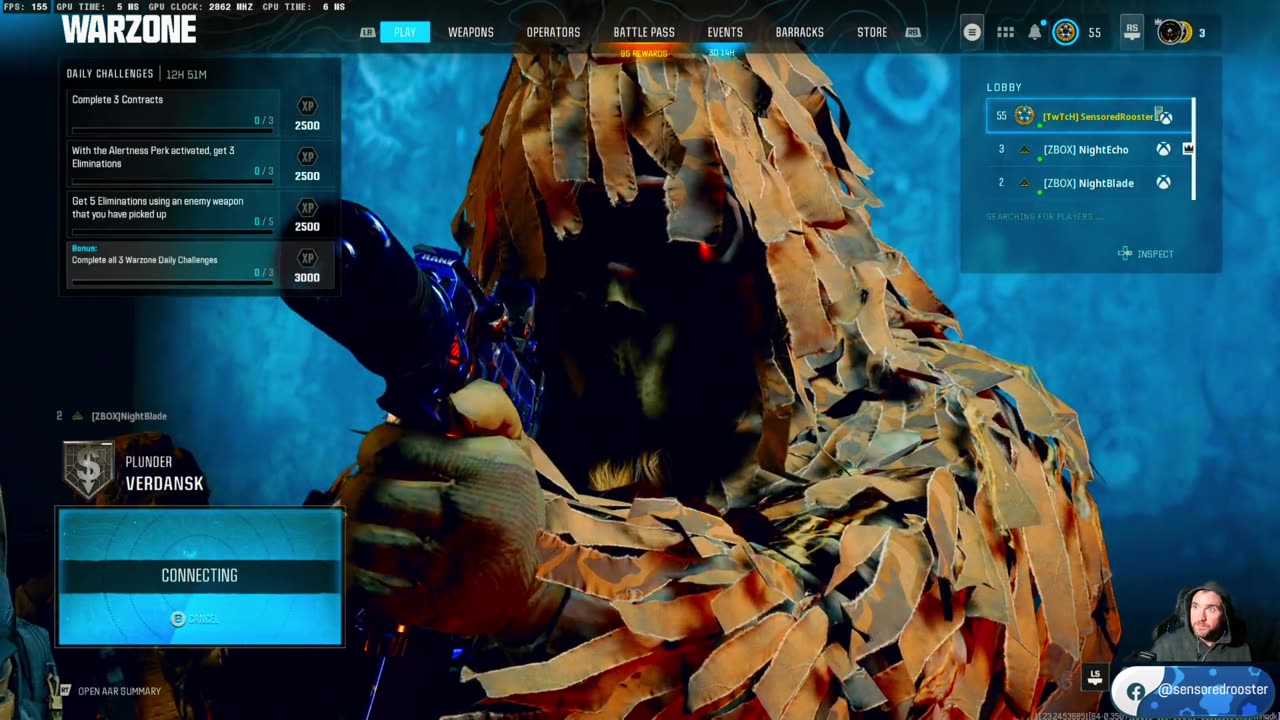1280x720 pixels.
Task: Click the Daily Challenges header
Action: pos(110,74)
